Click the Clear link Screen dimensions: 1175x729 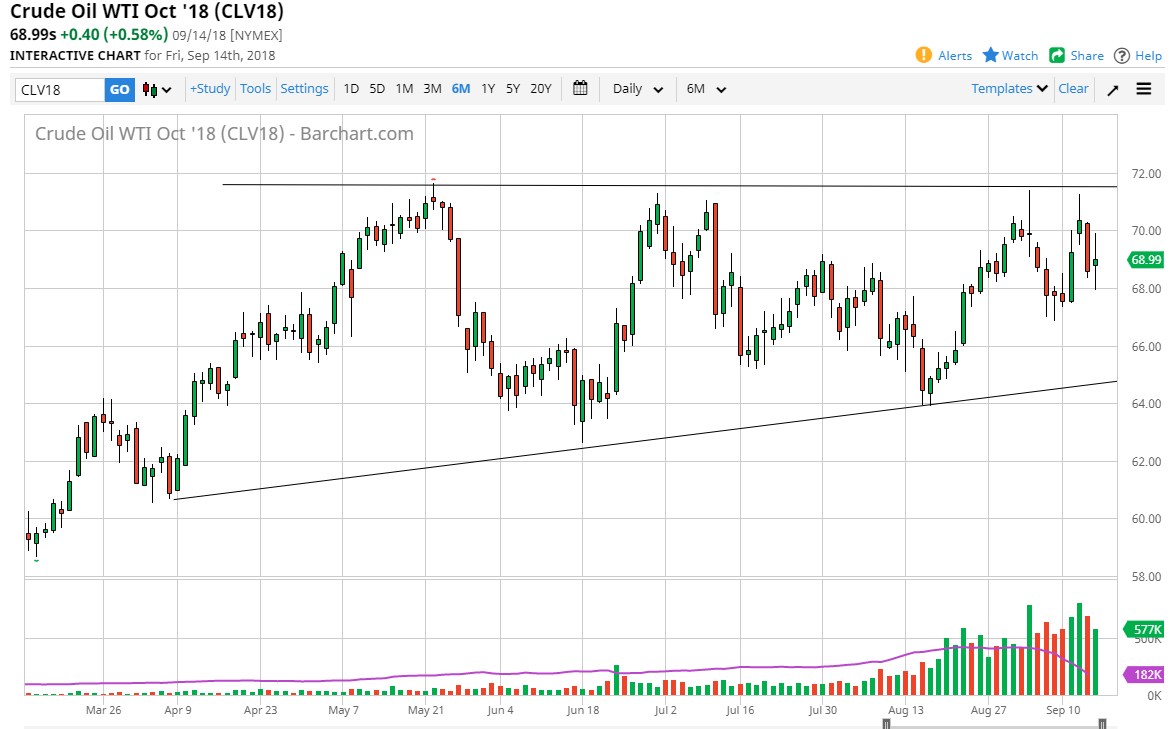(1073, 89)
